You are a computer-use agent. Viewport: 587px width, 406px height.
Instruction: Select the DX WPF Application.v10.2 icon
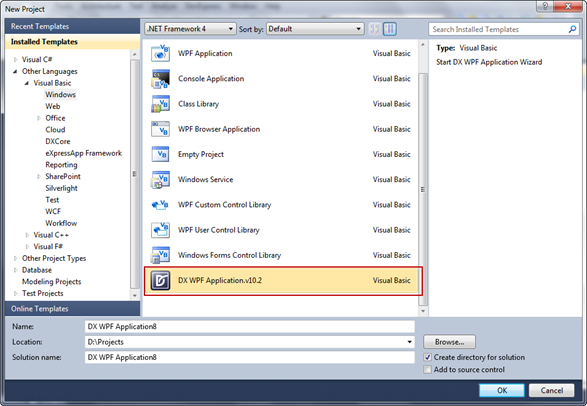point(160,280)
